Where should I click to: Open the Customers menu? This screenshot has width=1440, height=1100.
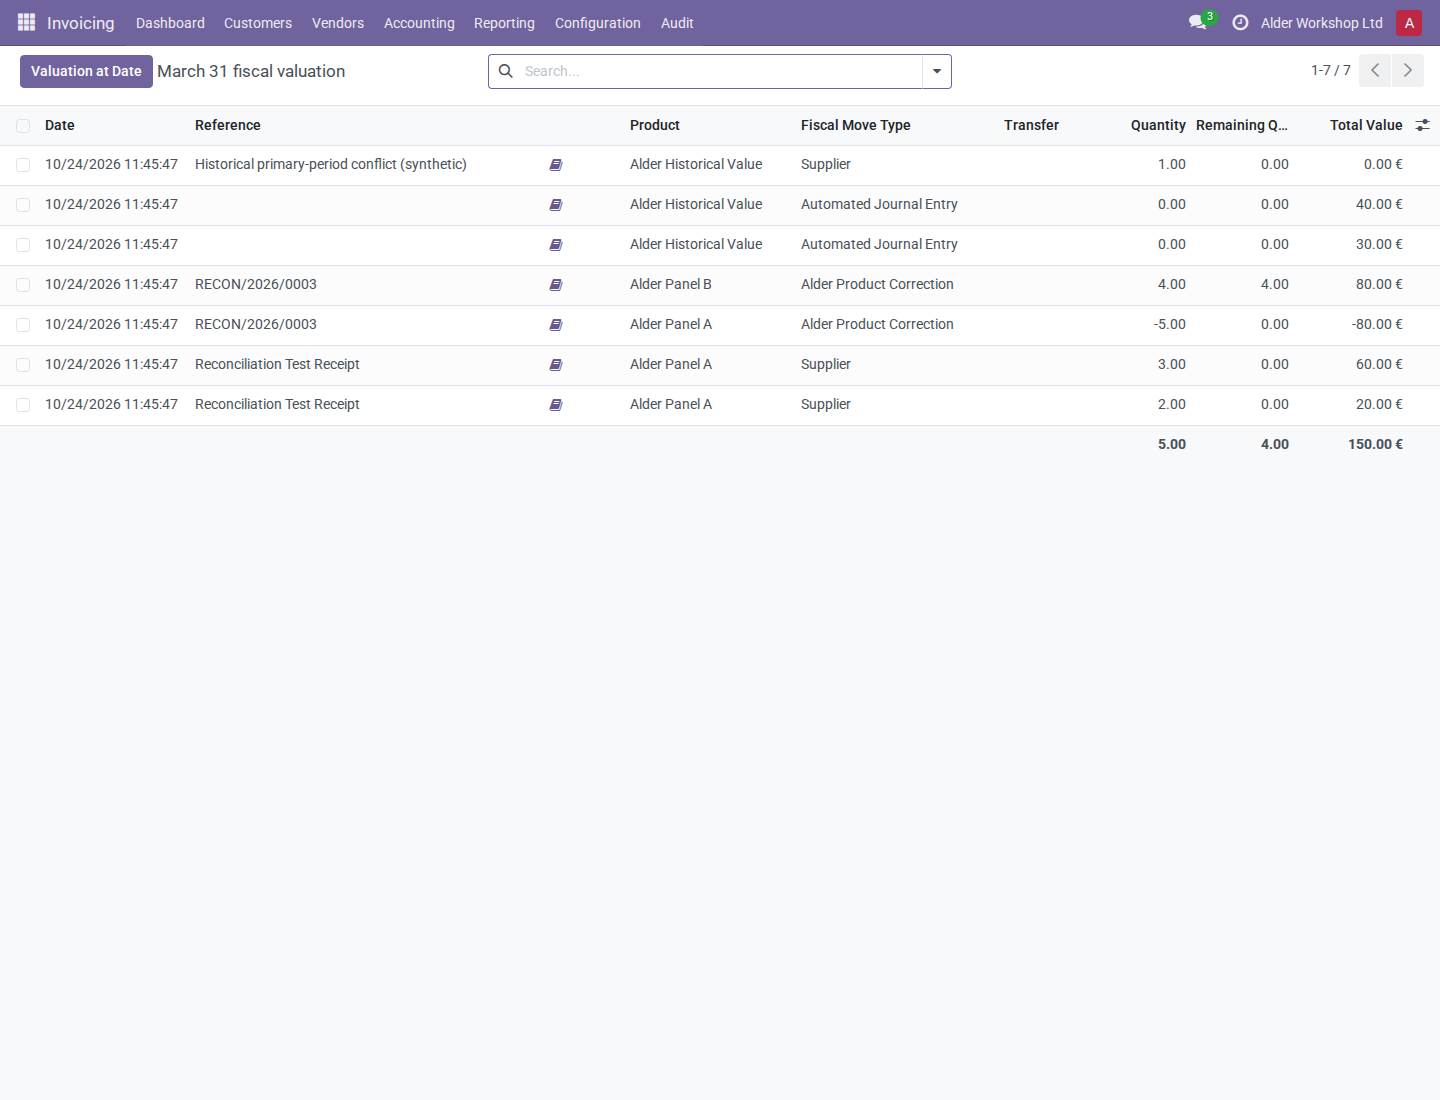tap(258, 23)
